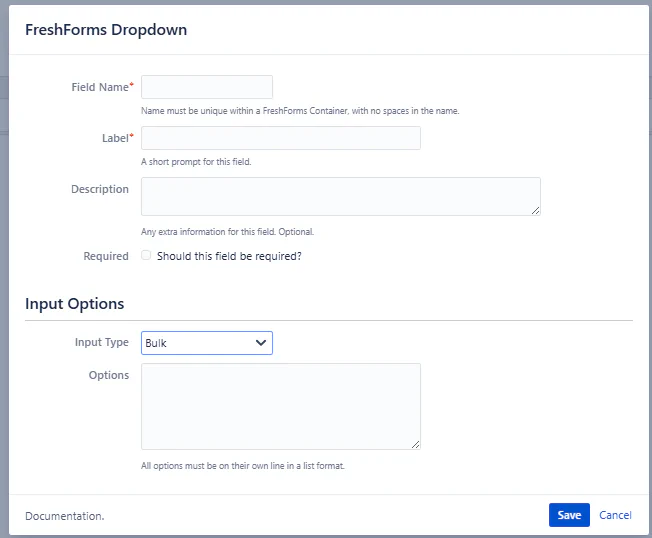Click the Description box resize handle
Viewport: 652px width, 538px height.
[x=535, y=210]
